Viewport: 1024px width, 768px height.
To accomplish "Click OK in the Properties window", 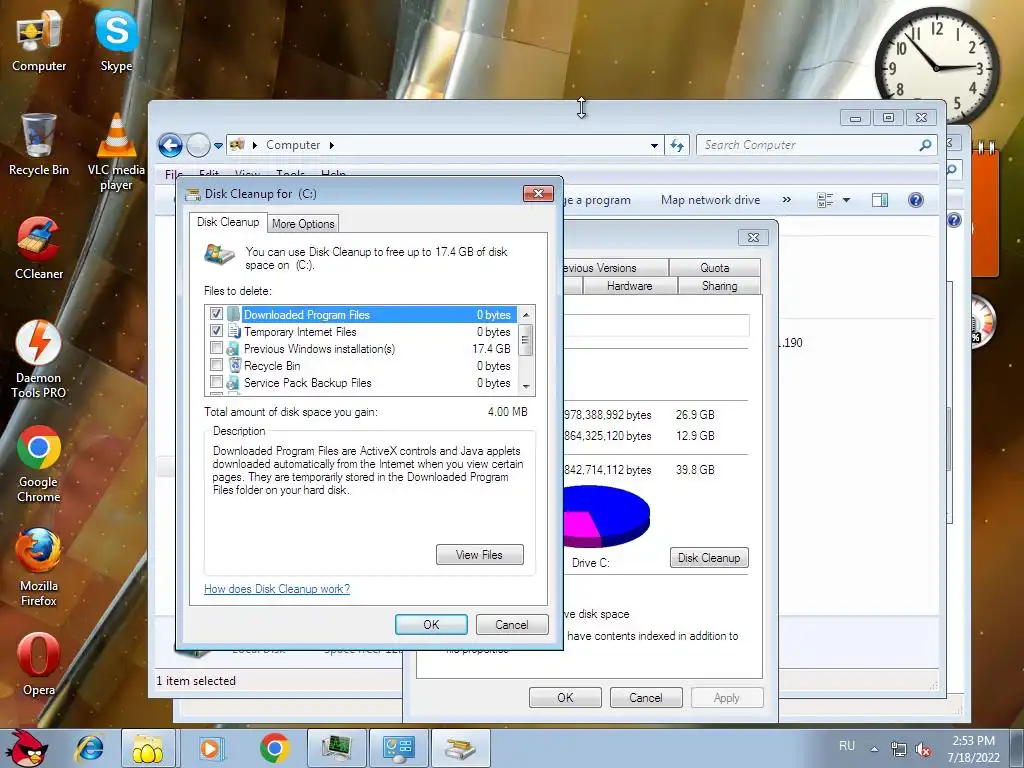I will pos(565,697).
